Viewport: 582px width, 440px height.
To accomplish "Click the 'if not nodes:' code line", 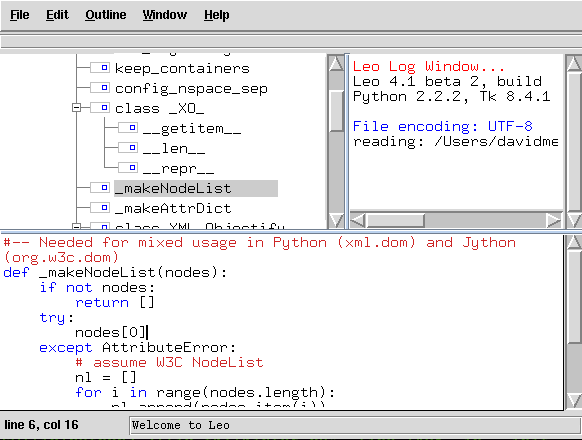I will coord(97,288).
